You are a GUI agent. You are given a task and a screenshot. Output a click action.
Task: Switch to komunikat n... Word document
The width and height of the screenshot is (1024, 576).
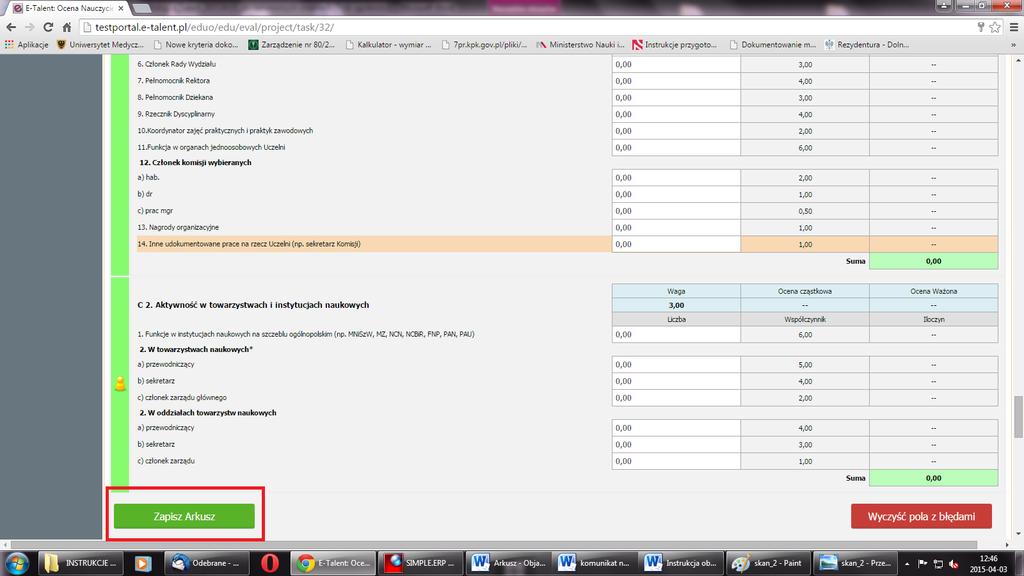coord(594,563)
